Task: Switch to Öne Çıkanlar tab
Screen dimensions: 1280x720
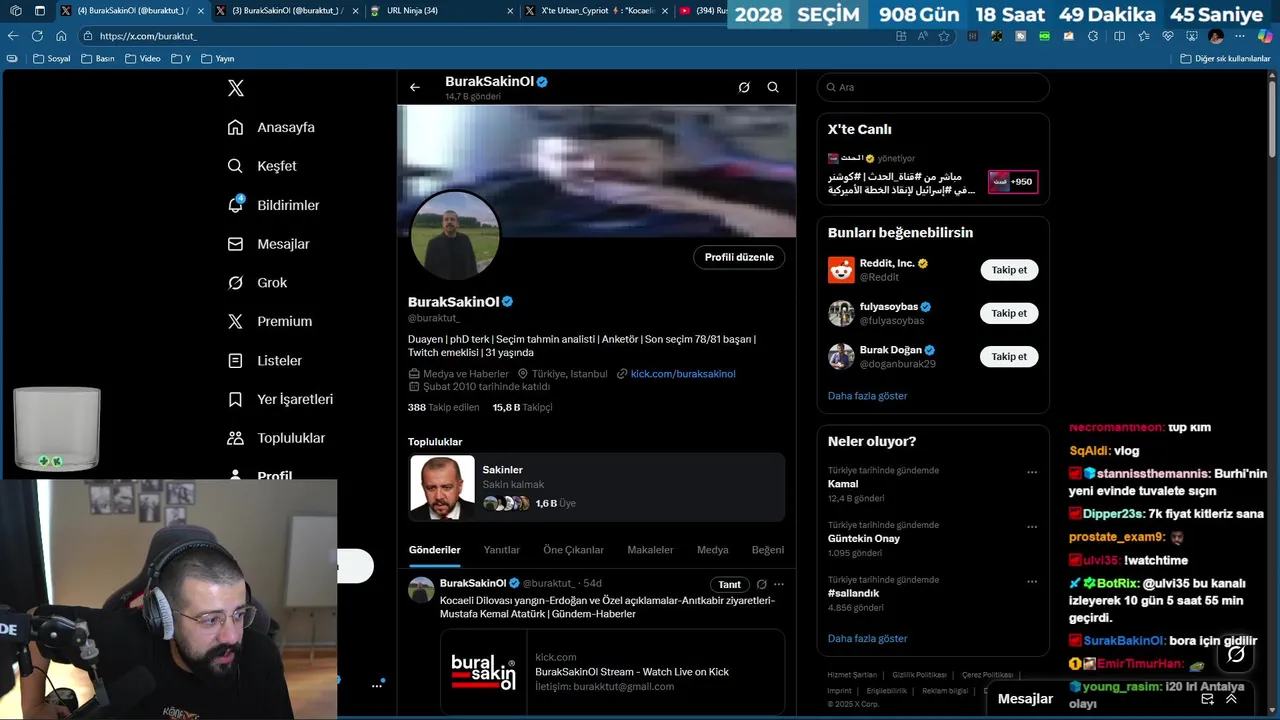Action: click(573, 550)
